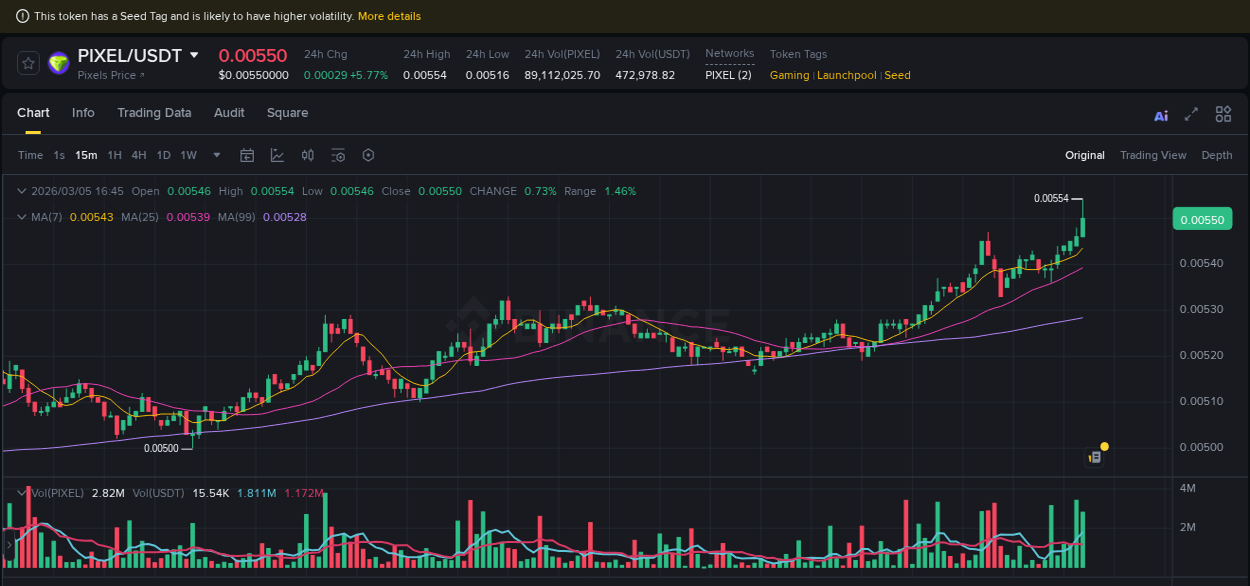
Task: Open the Launchpool token tag
Action: coord(847,75)
